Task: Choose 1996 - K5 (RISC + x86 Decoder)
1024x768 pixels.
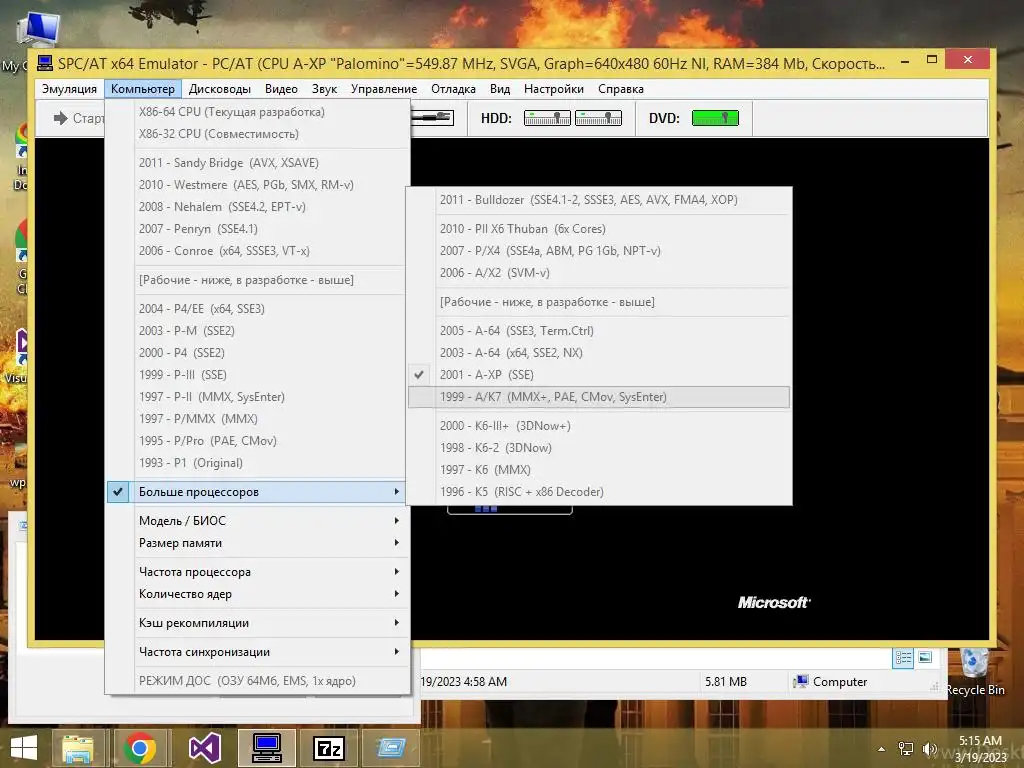Action: click(599, 492)
